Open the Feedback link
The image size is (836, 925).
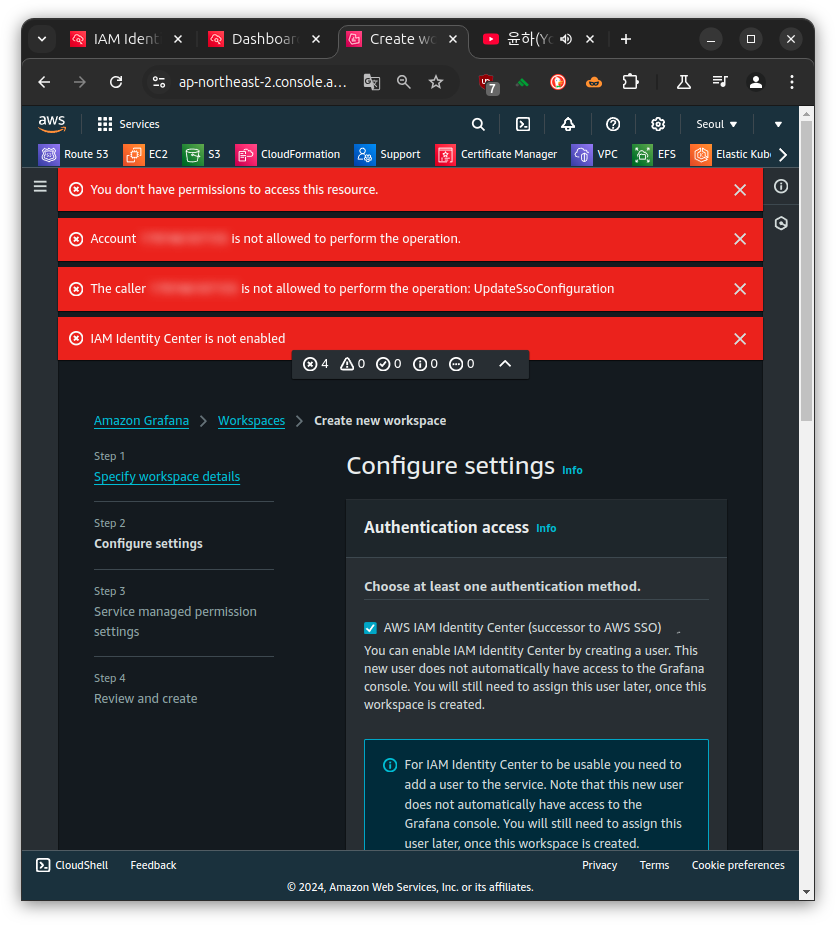[153, 865]
